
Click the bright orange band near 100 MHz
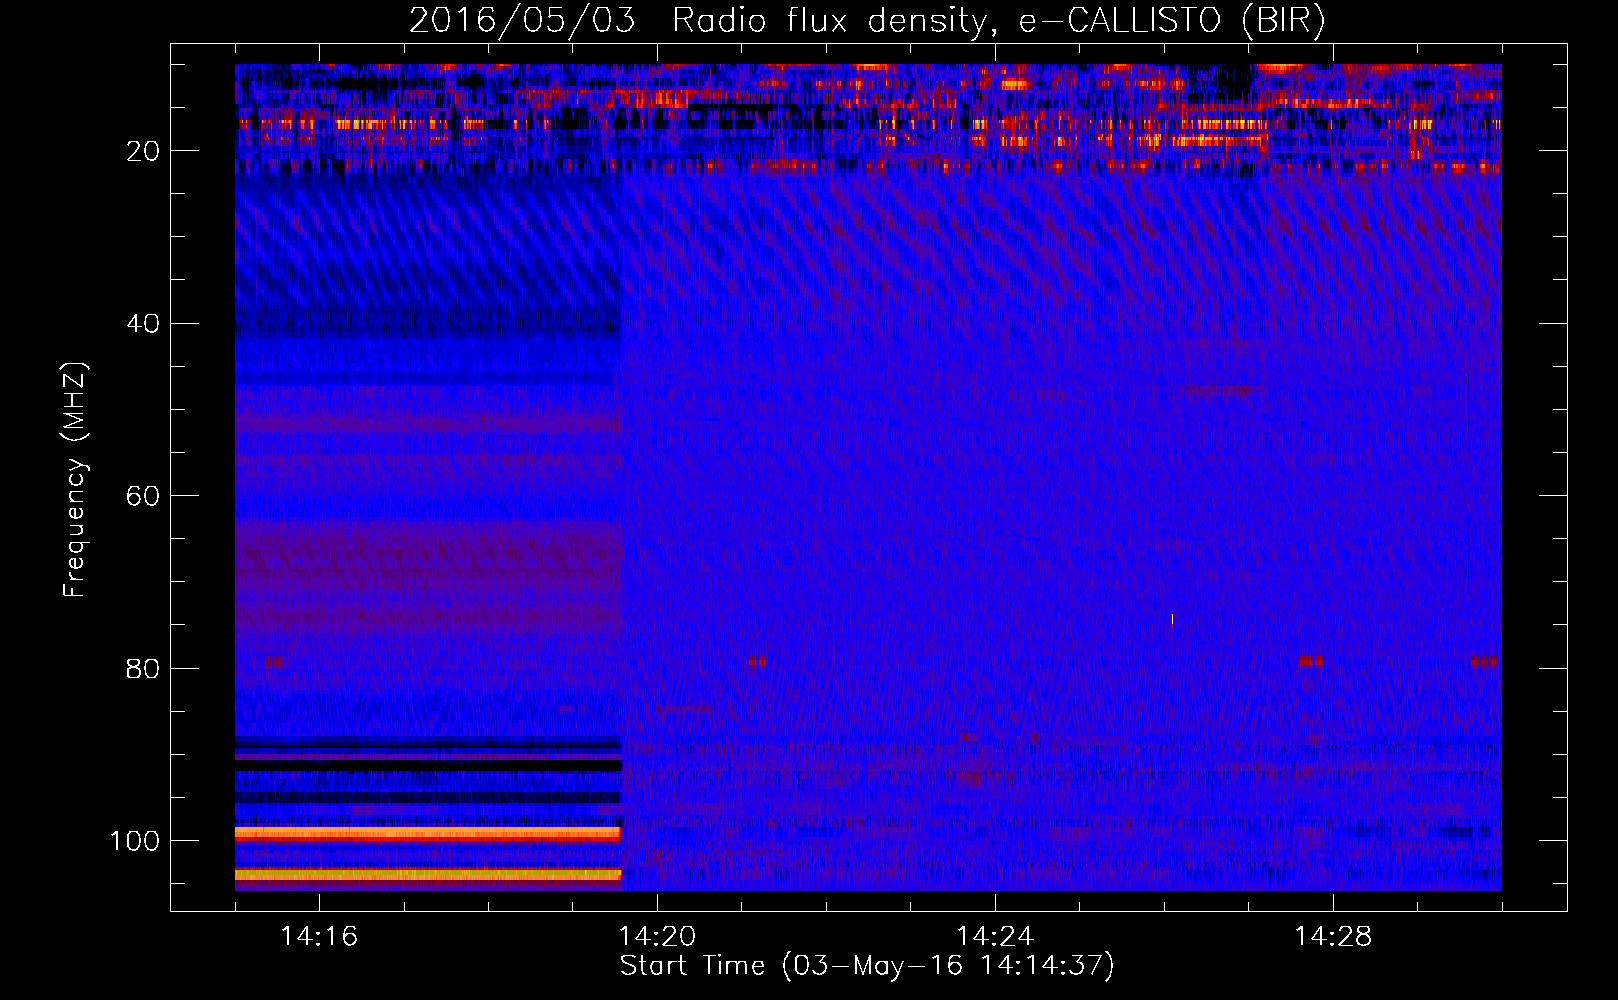[x=428, y=833]
